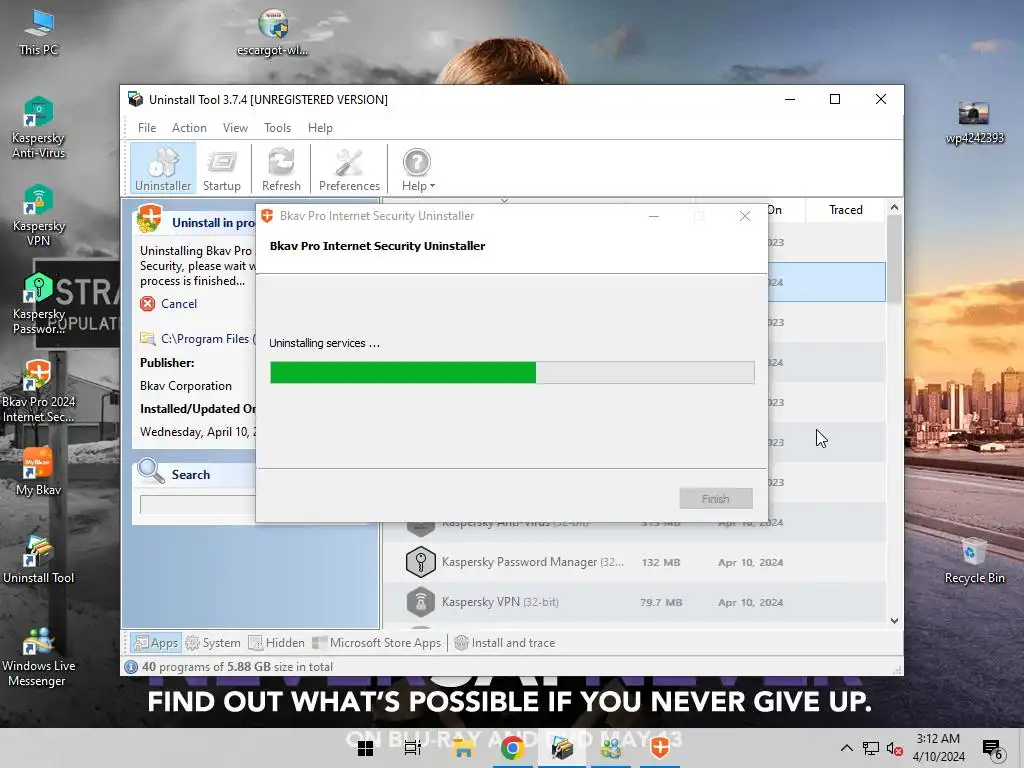
Task: Click the Kaspersky Password Manager key icon
Action: pyautogui.click(x=421, y=562)
